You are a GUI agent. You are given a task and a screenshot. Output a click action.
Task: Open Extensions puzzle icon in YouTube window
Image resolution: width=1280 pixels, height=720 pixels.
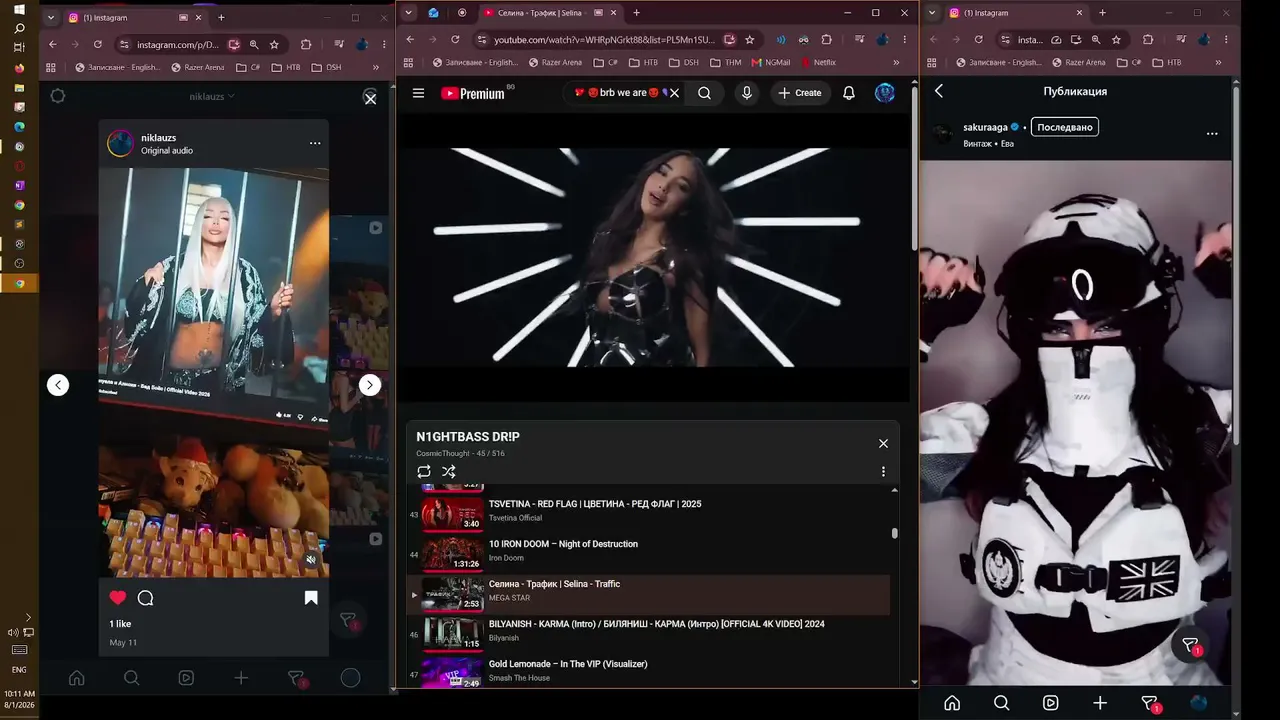click(x=826, y=40)
